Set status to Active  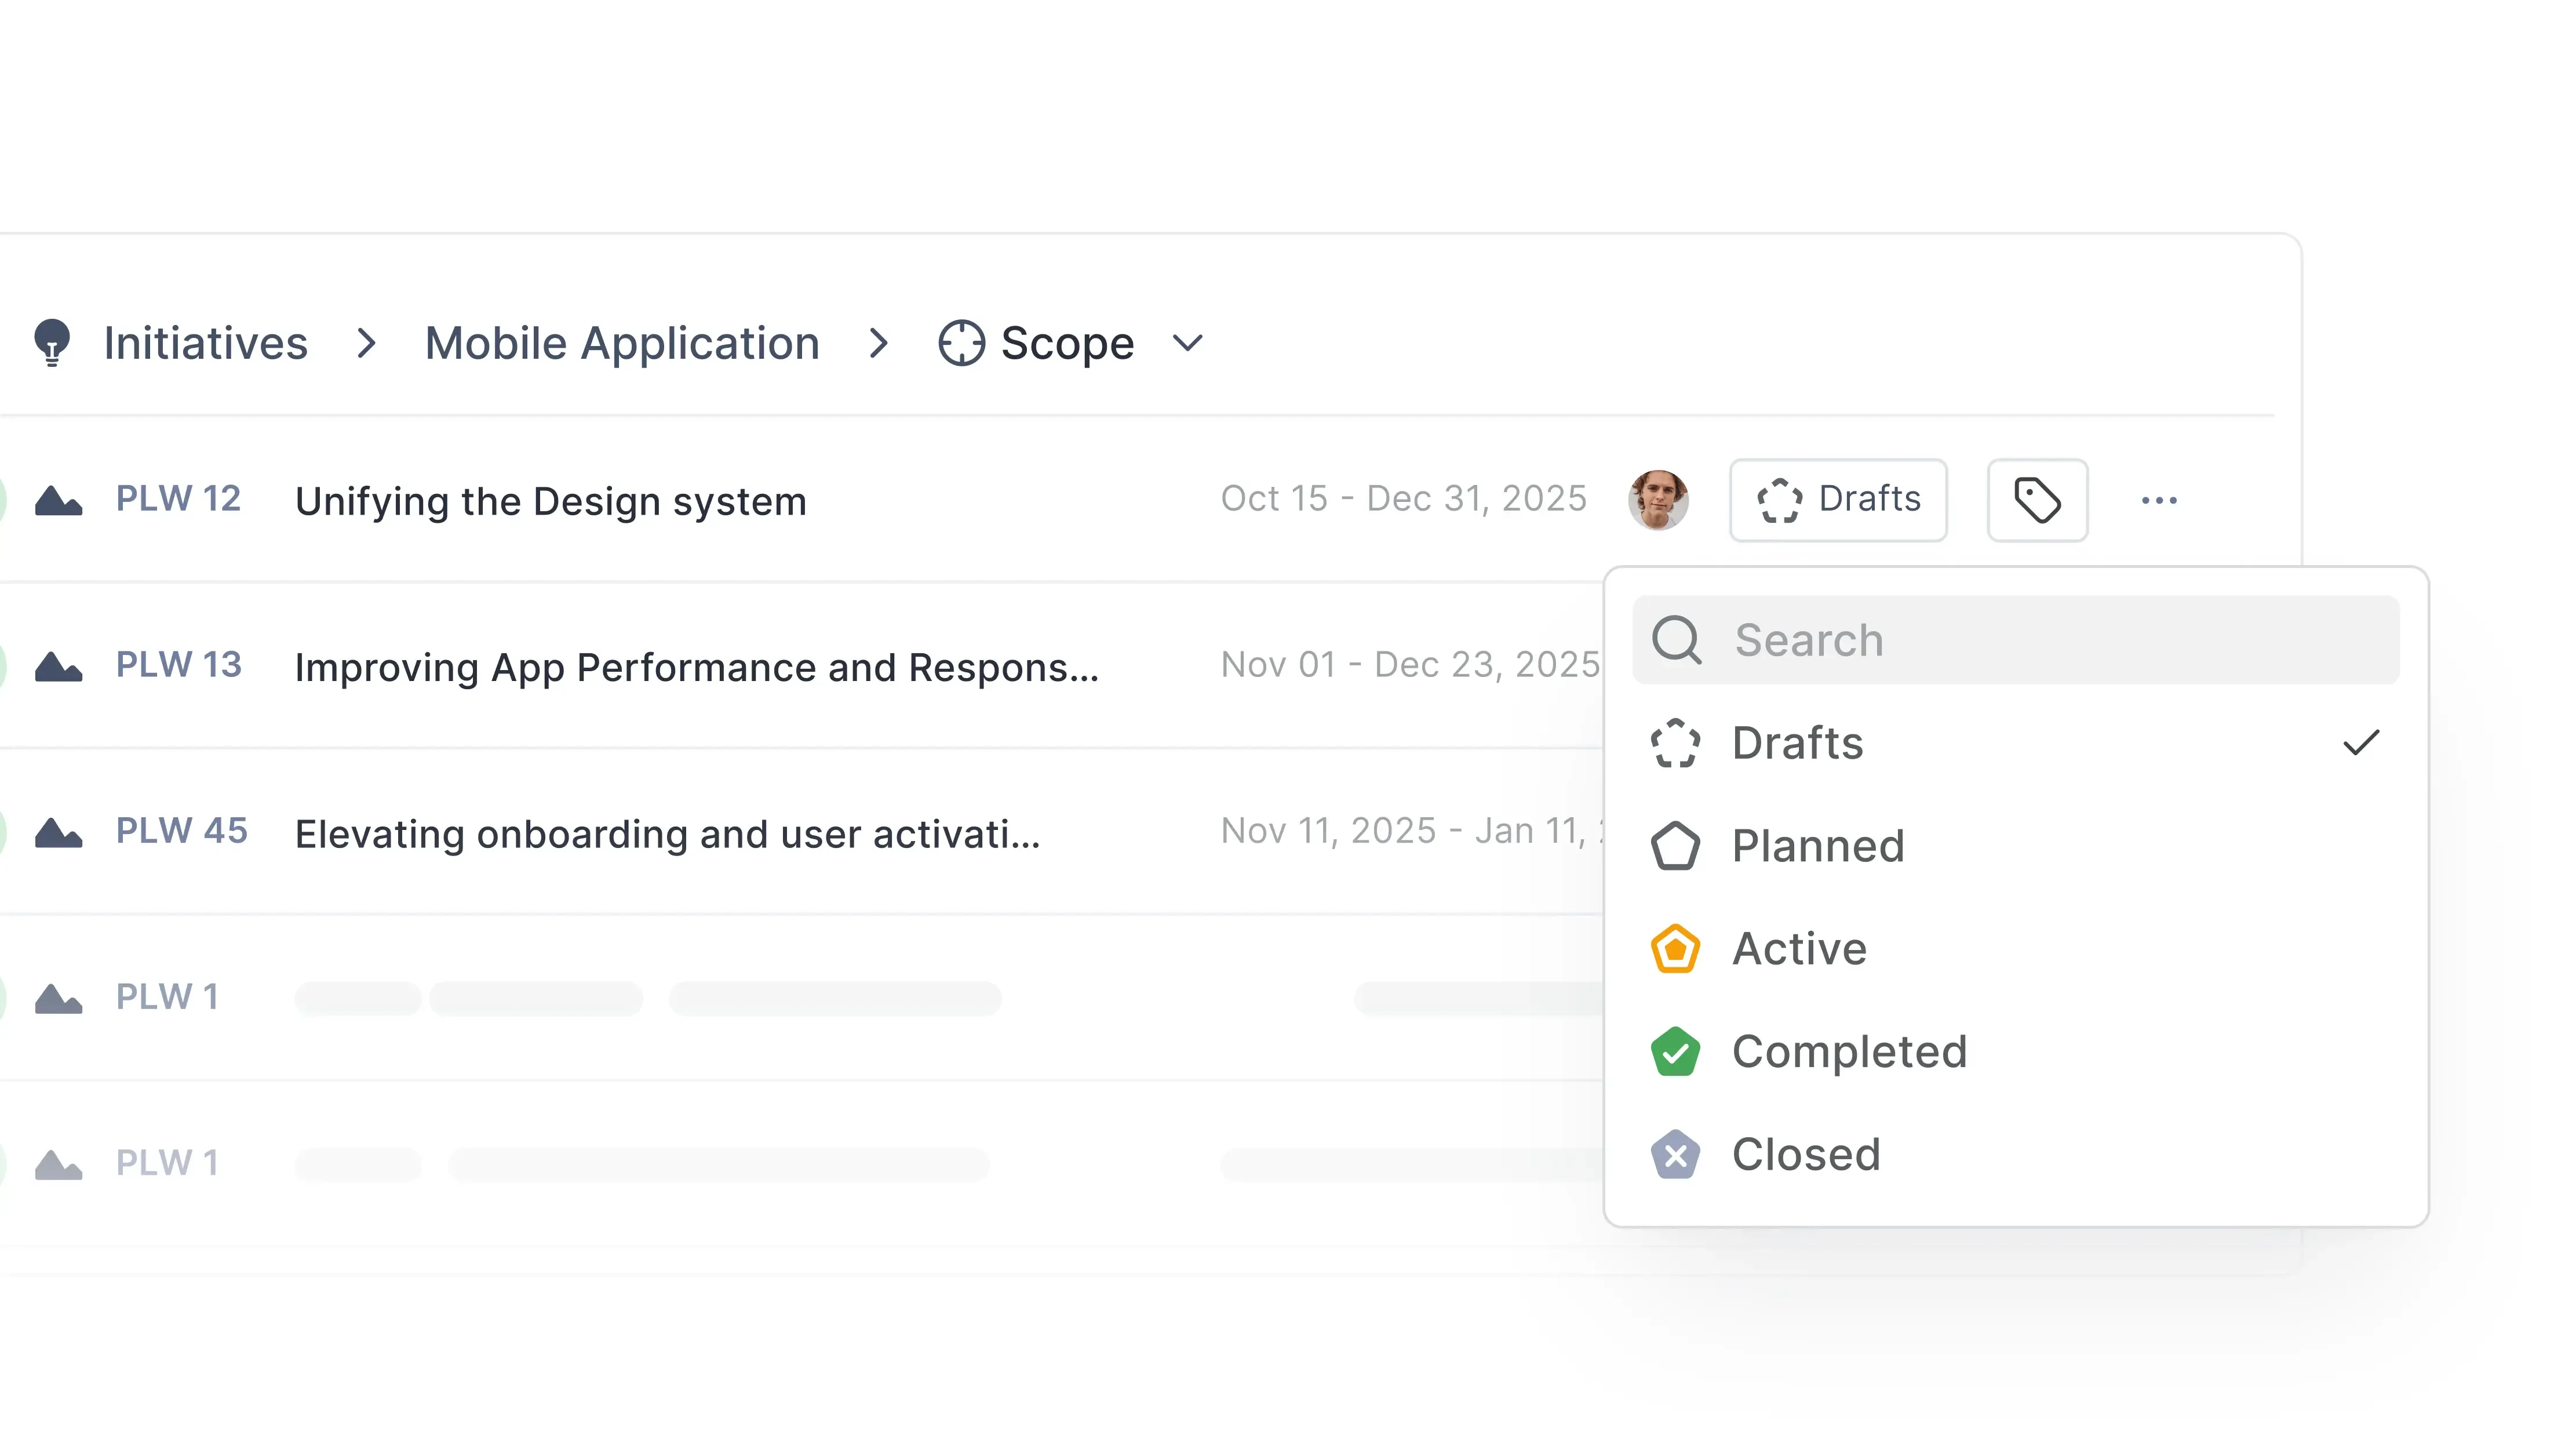[x=1799, y=949]
